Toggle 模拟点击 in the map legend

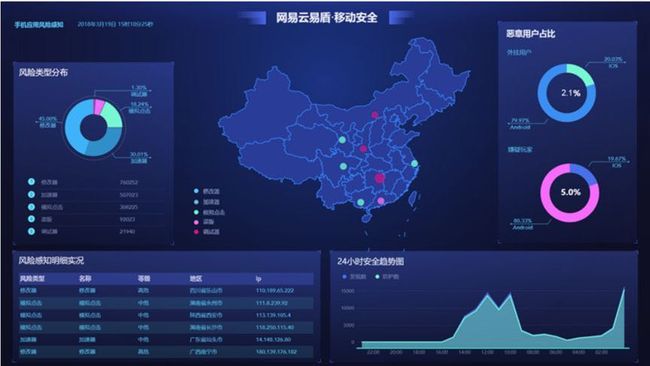(x=209, y=212)
